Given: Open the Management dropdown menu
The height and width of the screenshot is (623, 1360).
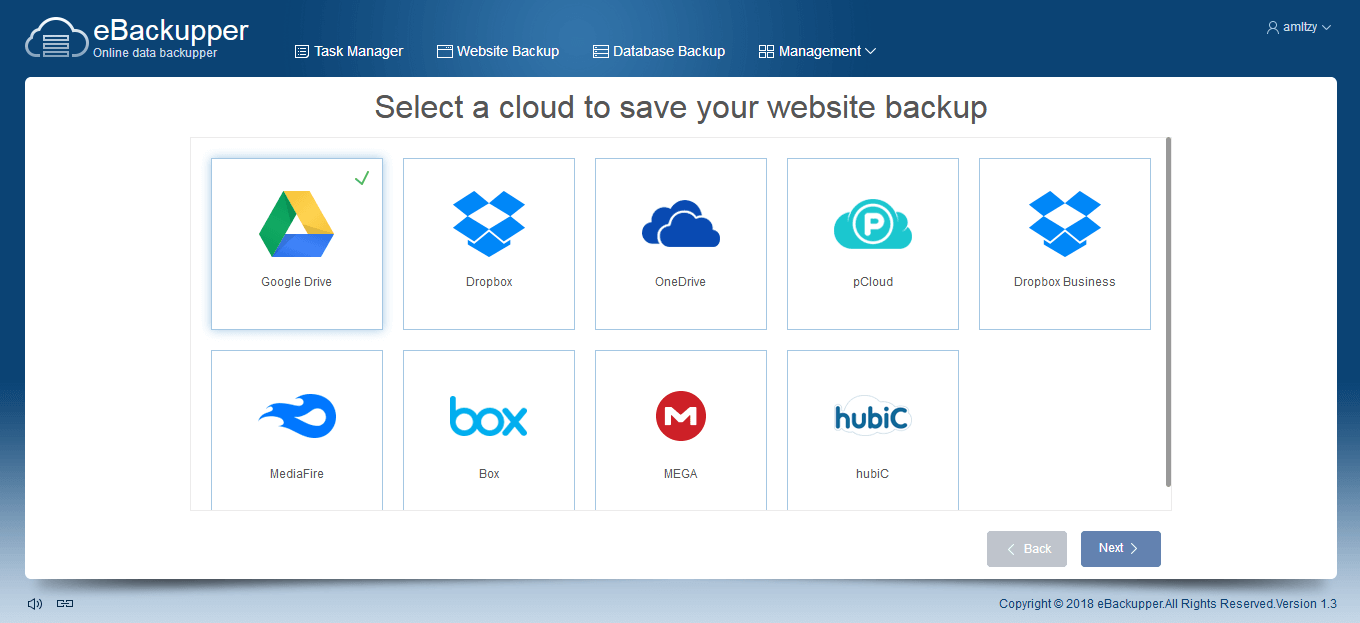Looking at the screenshot, I should point(817,51).
